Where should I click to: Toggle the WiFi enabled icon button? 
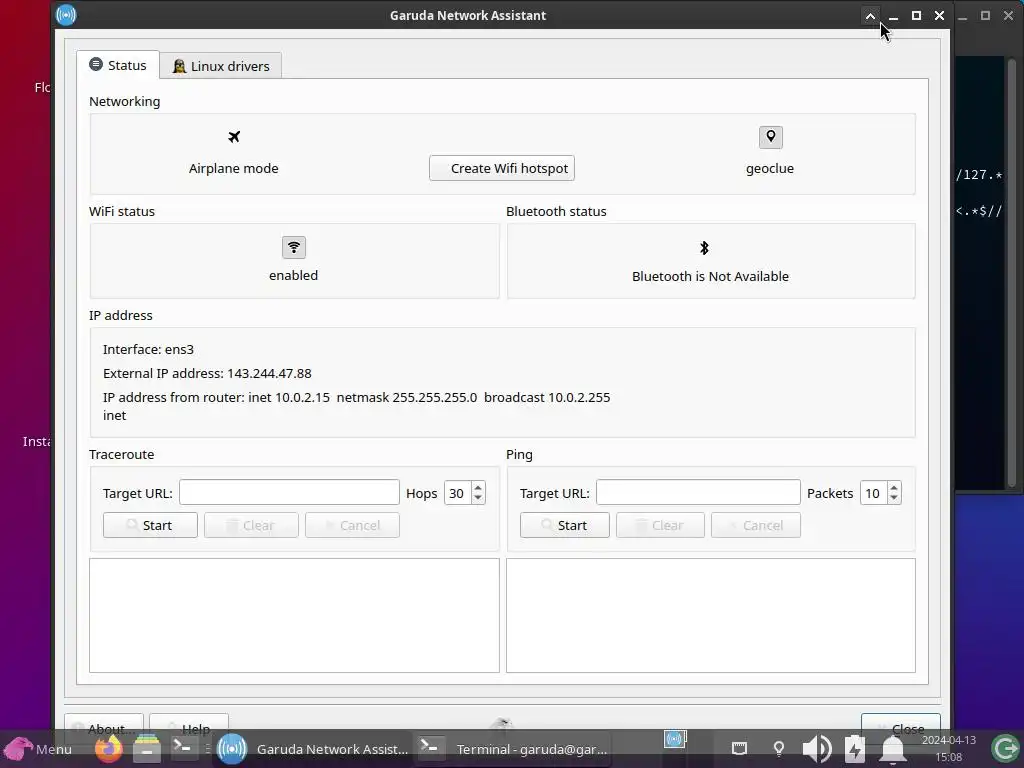click(294, 248)
